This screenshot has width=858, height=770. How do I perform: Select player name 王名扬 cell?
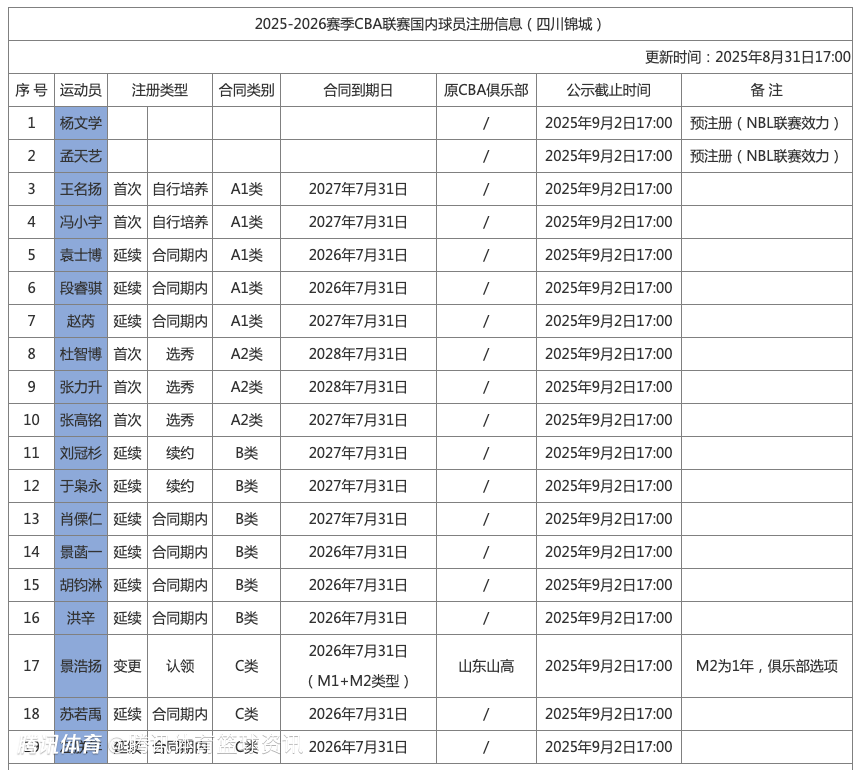(x=80, y=189)
